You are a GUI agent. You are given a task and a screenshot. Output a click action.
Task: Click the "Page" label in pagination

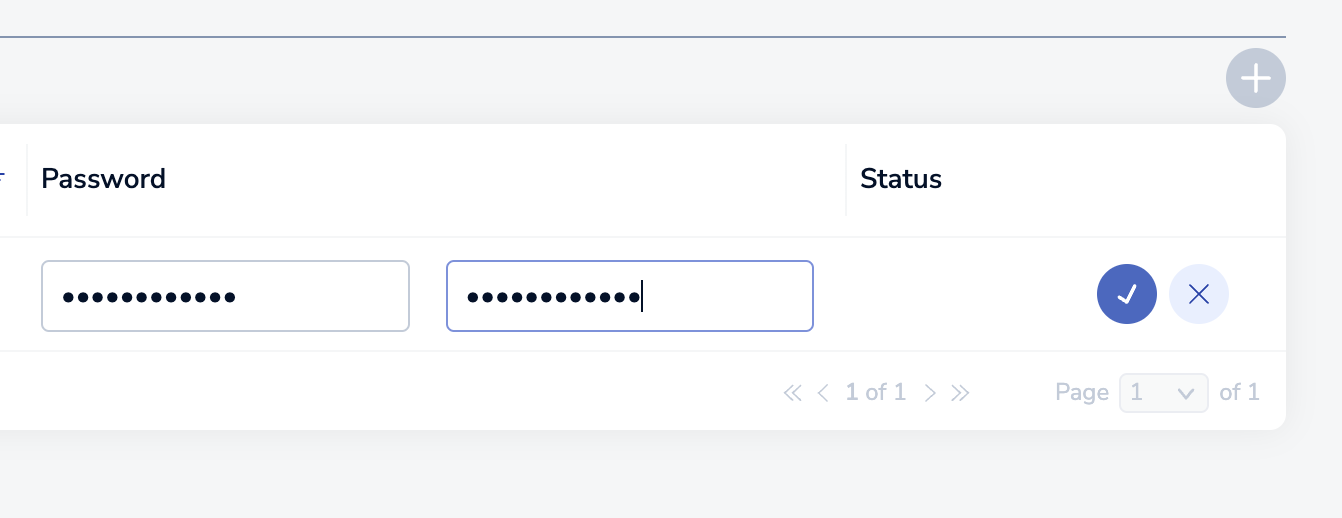(1082, 393)
